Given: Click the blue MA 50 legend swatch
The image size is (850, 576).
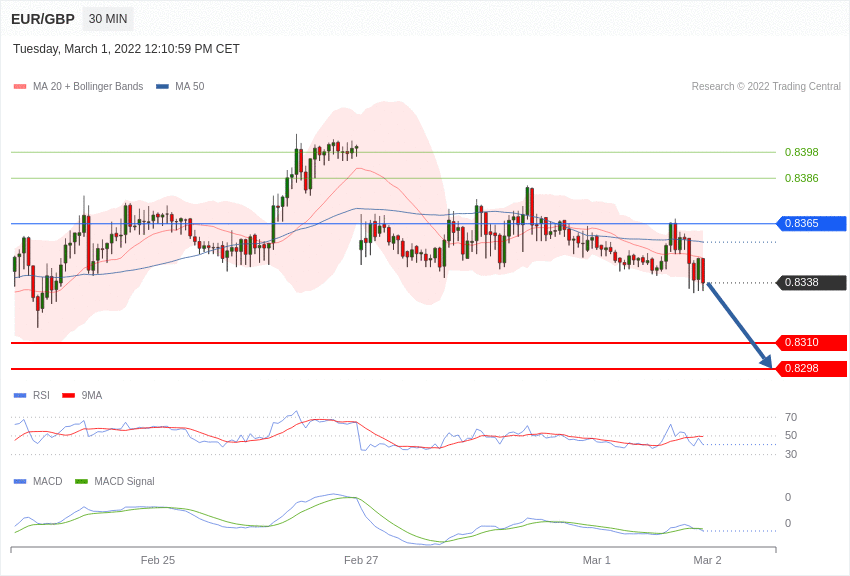Looking at the screenshot, I should tap(162, 87).
